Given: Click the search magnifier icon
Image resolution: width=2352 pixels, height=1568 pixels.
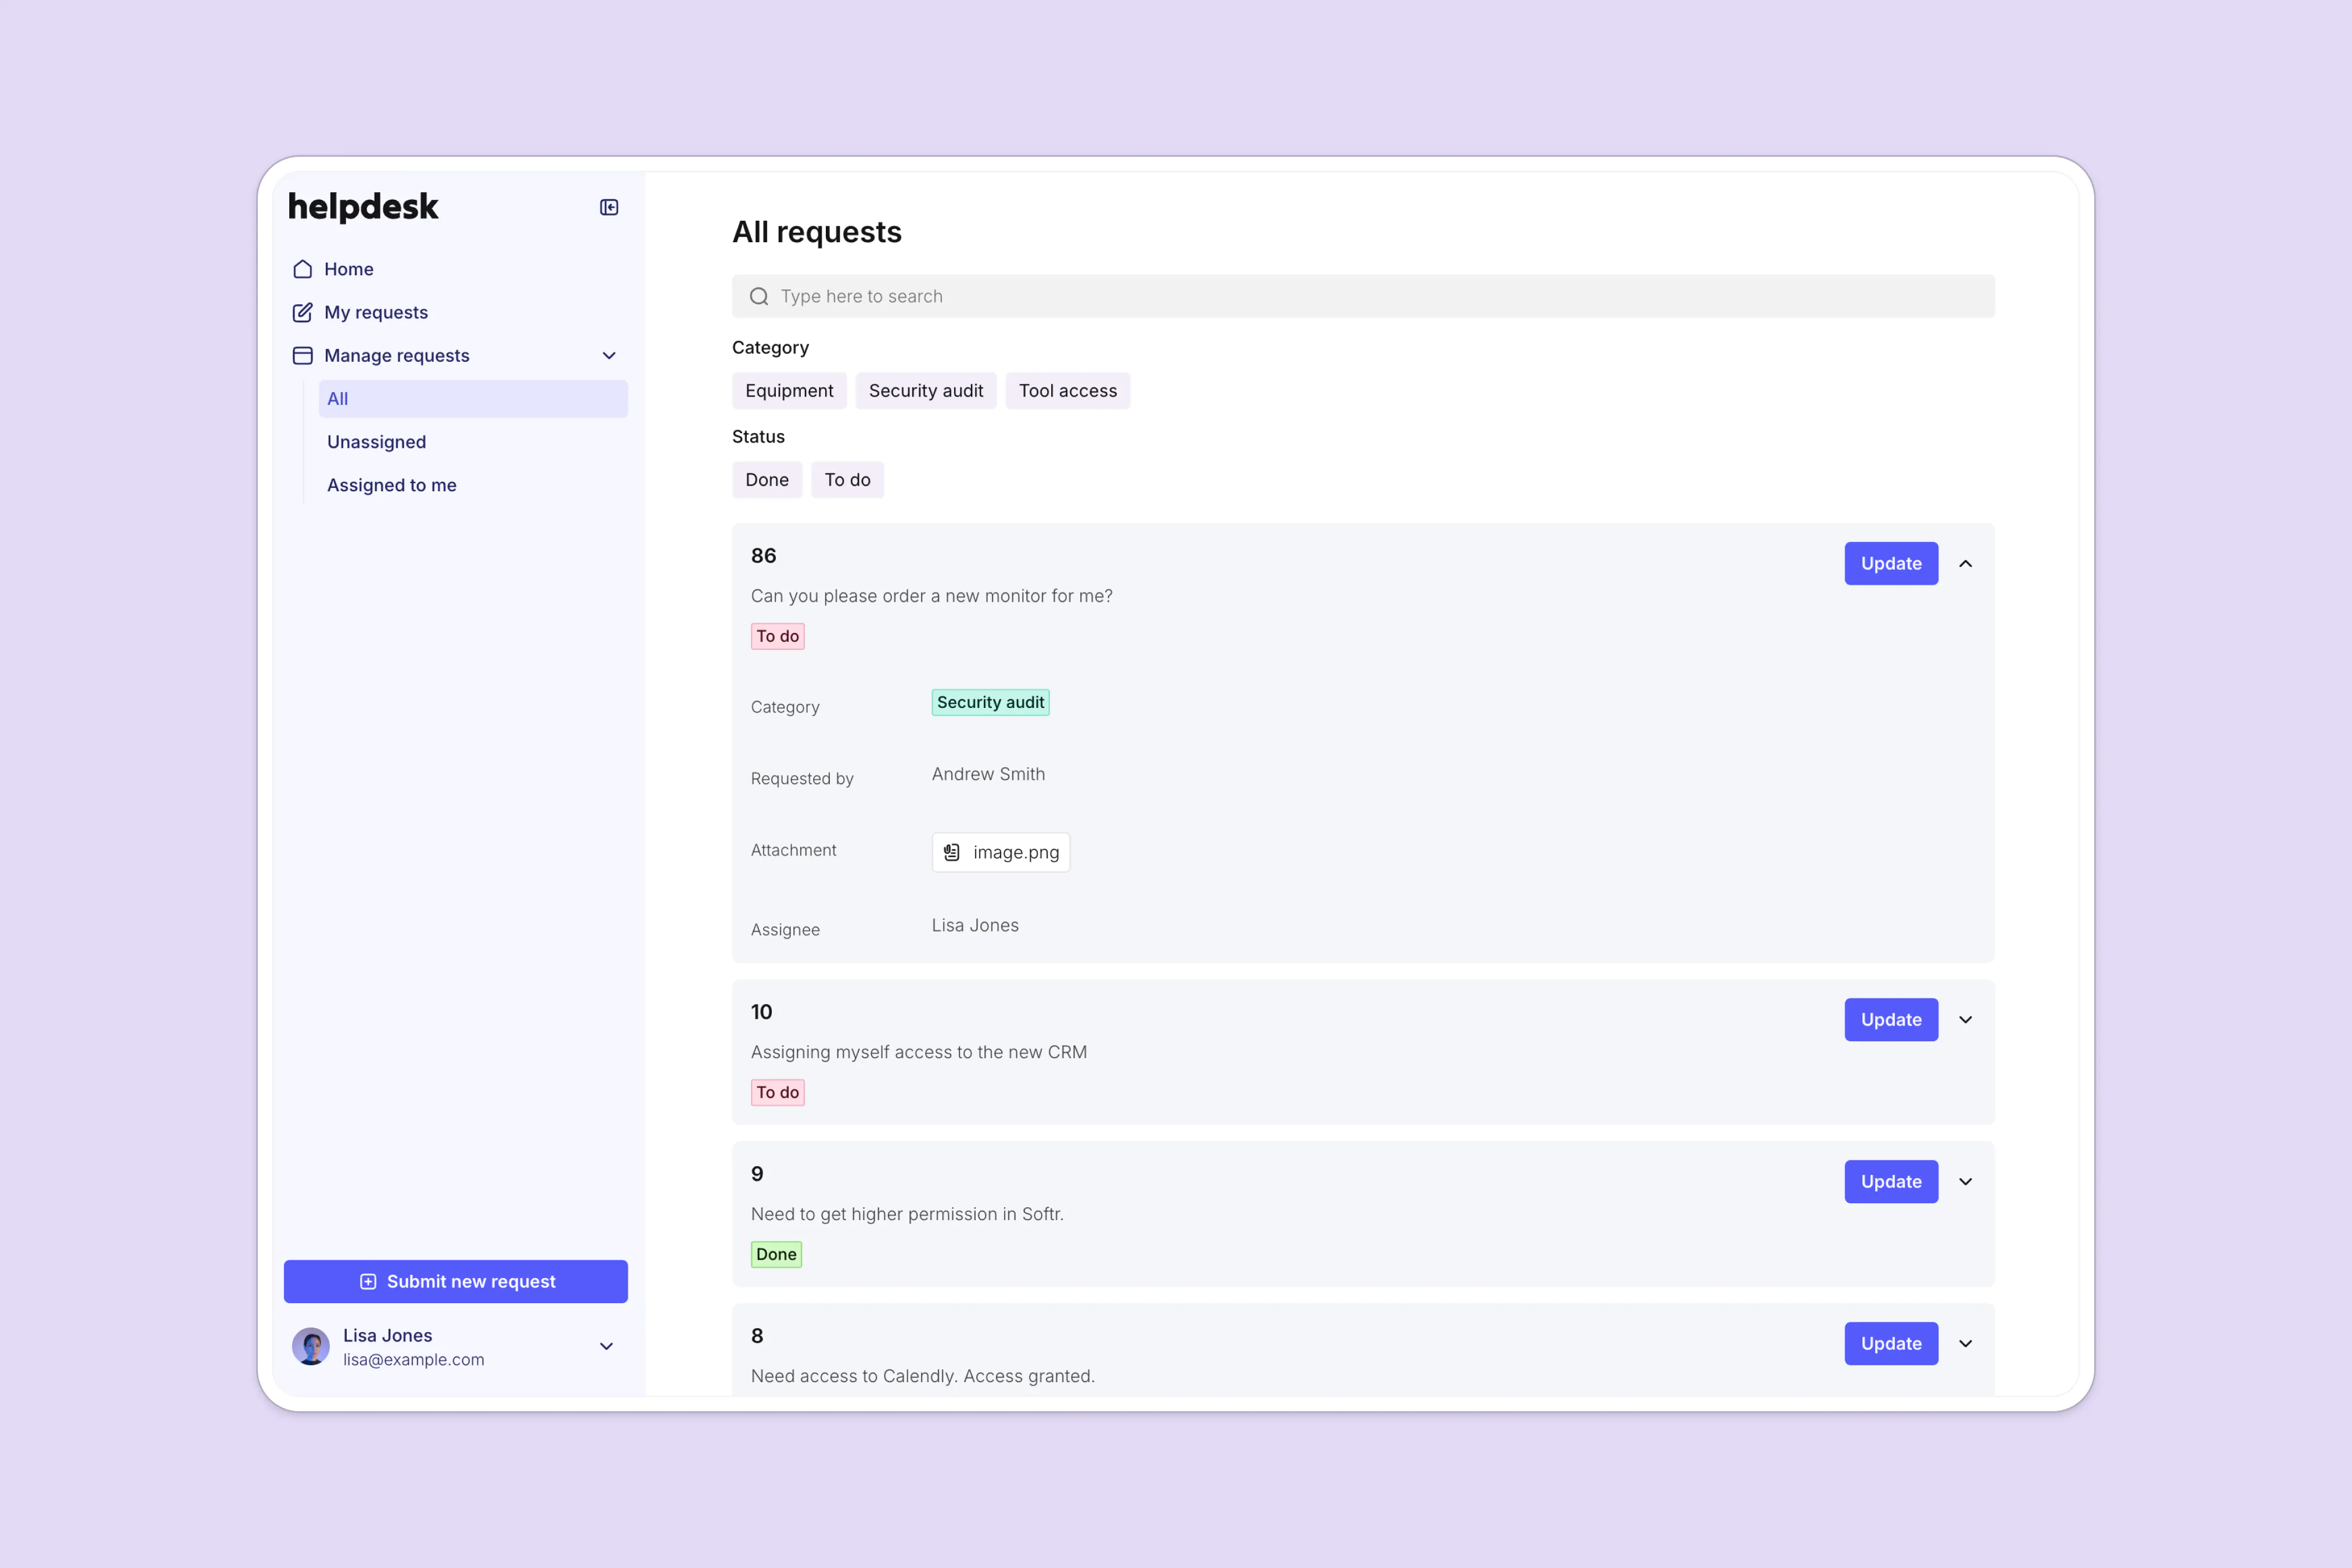Looking at the screenshot, I should (759, 296).
